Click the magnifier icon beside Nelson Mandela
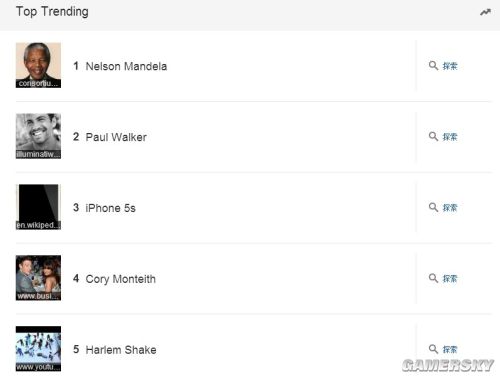This screenshot has width=500, height=377. point(433,65)
